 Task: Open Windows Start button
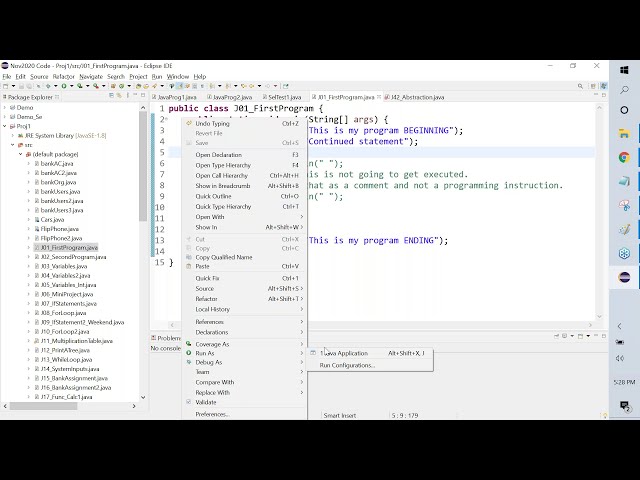pyautogui.click(x=624, y=70)
